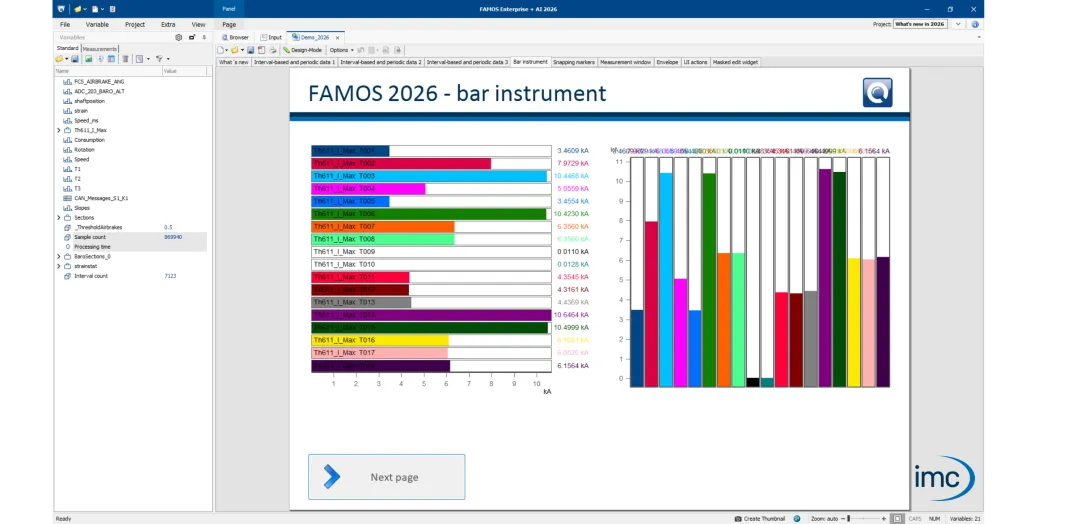Click the Name column header
The image size is (1080, 524).
[x=108, y=71]
